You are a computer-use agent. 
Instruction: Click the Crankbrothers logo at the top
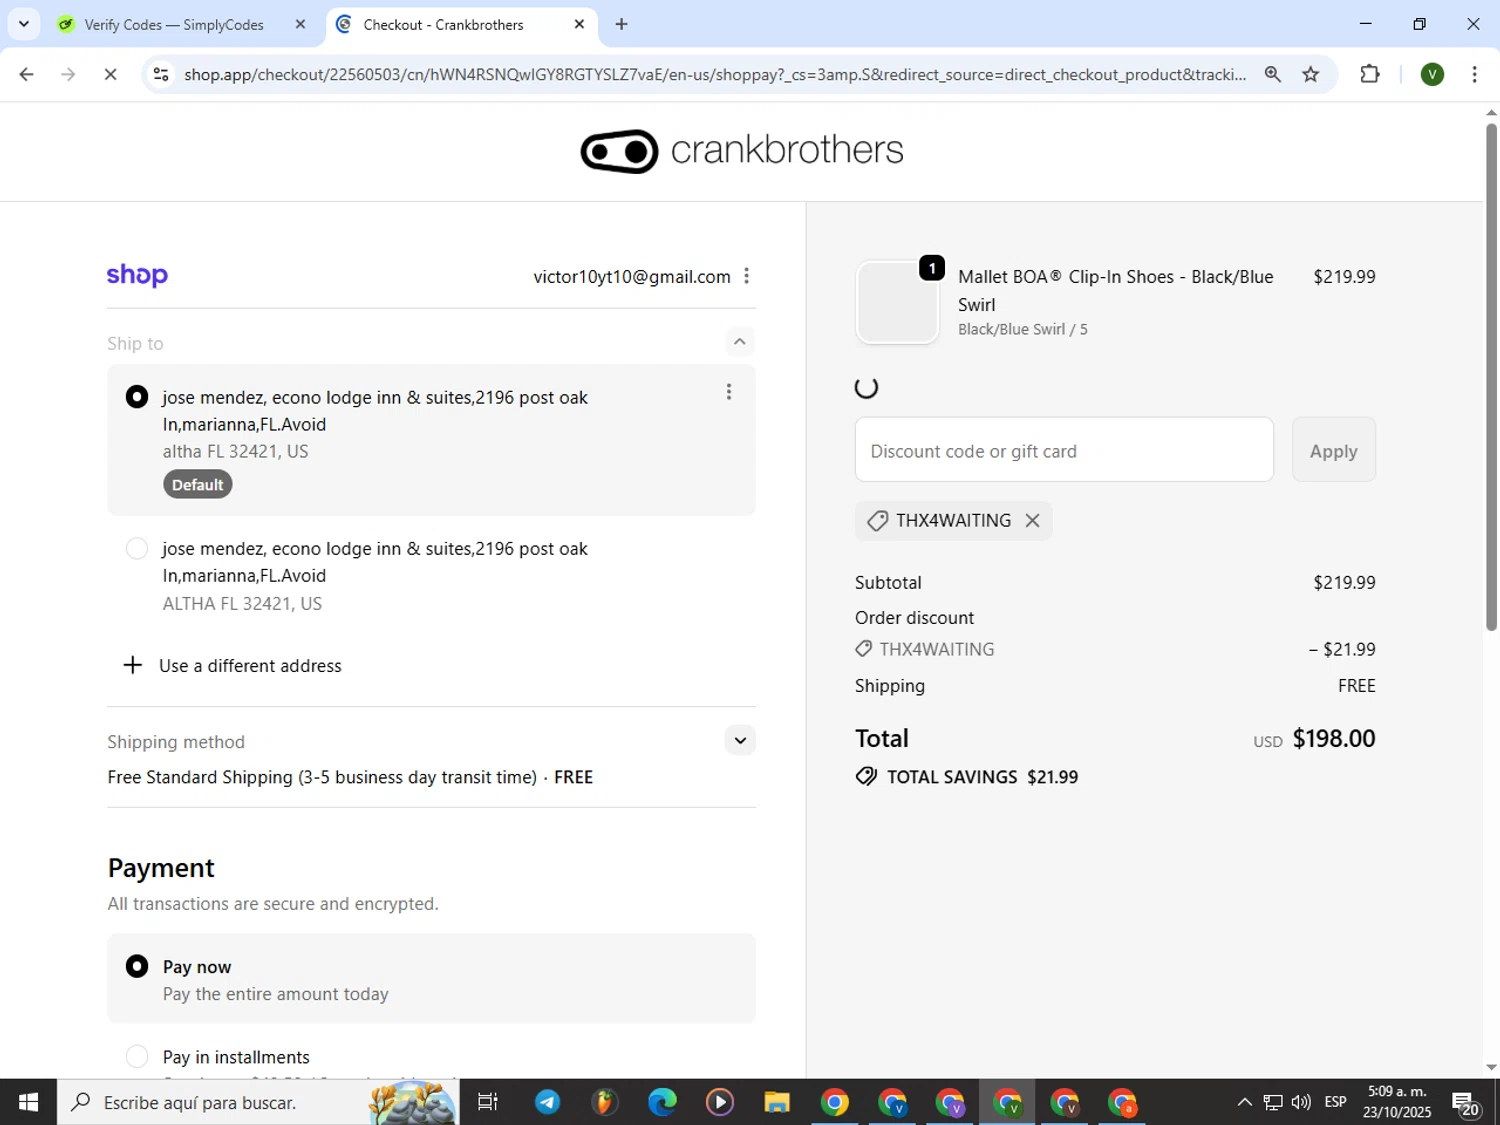(741, 151)
